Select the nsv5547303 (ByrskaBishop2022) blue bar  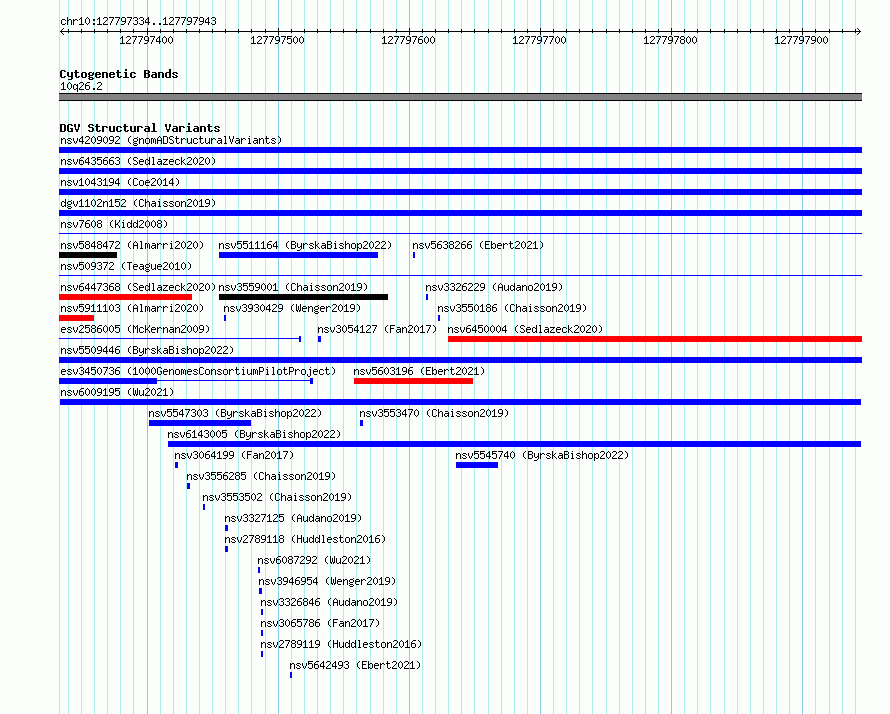coord(200,423)
